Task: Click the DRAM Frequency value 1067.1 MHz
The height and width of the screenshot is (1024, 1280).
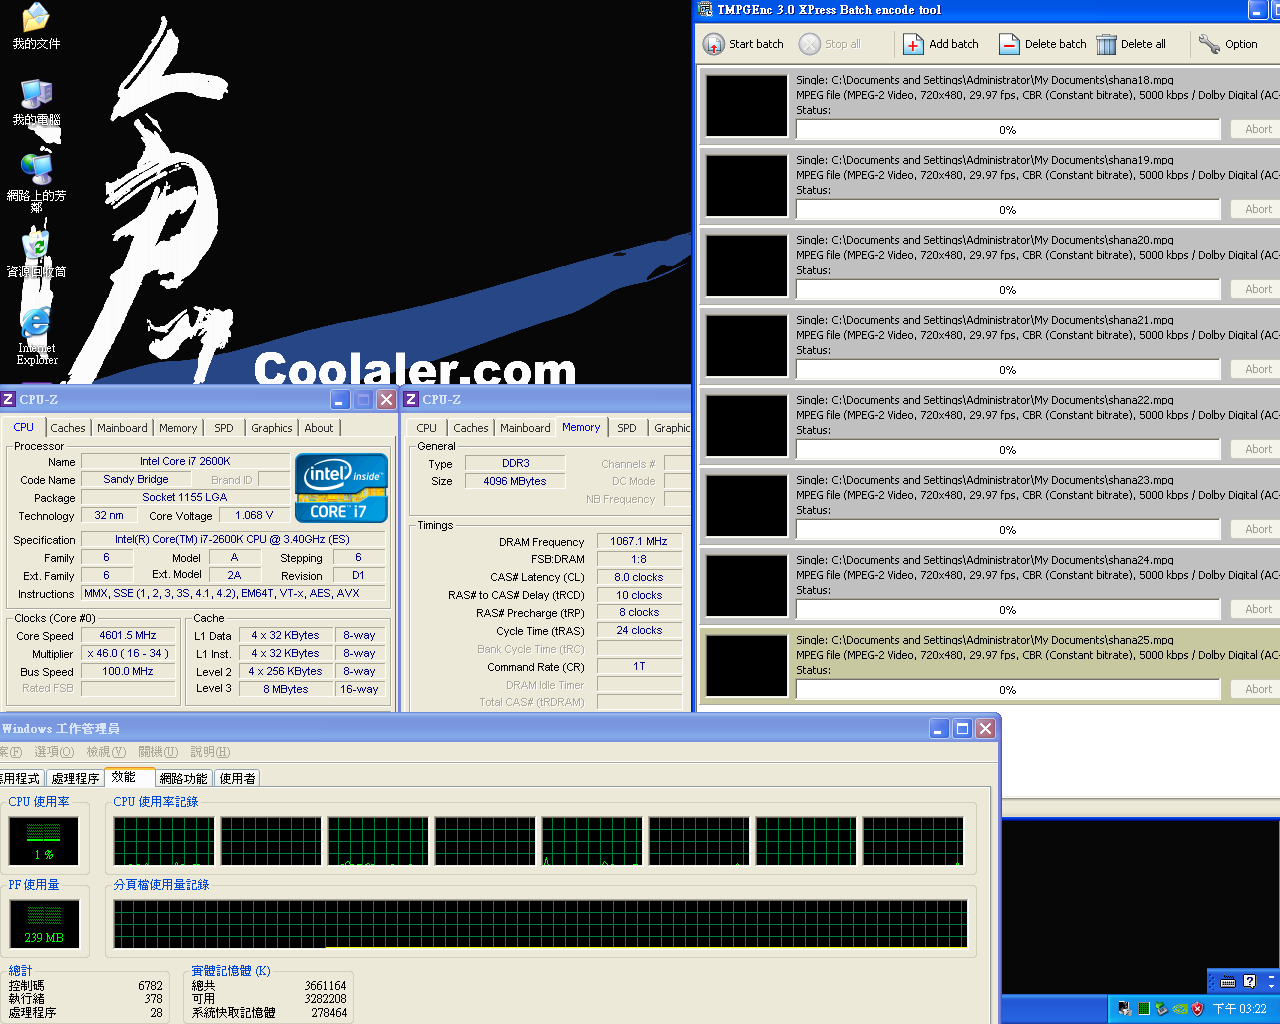Action: pyautogui.click(x=639, y=541)
